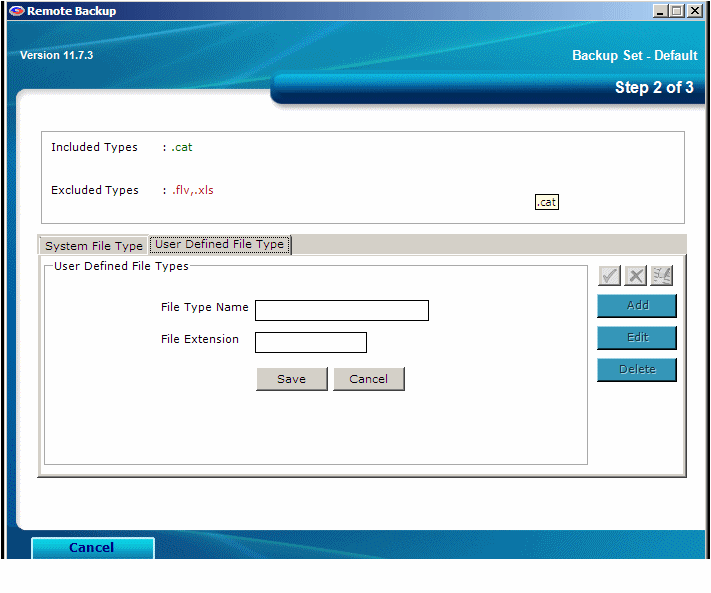Viewport: 711px width, 593px height.
Task: Click the blue Edit button
Action: click(x=637, y=338)
